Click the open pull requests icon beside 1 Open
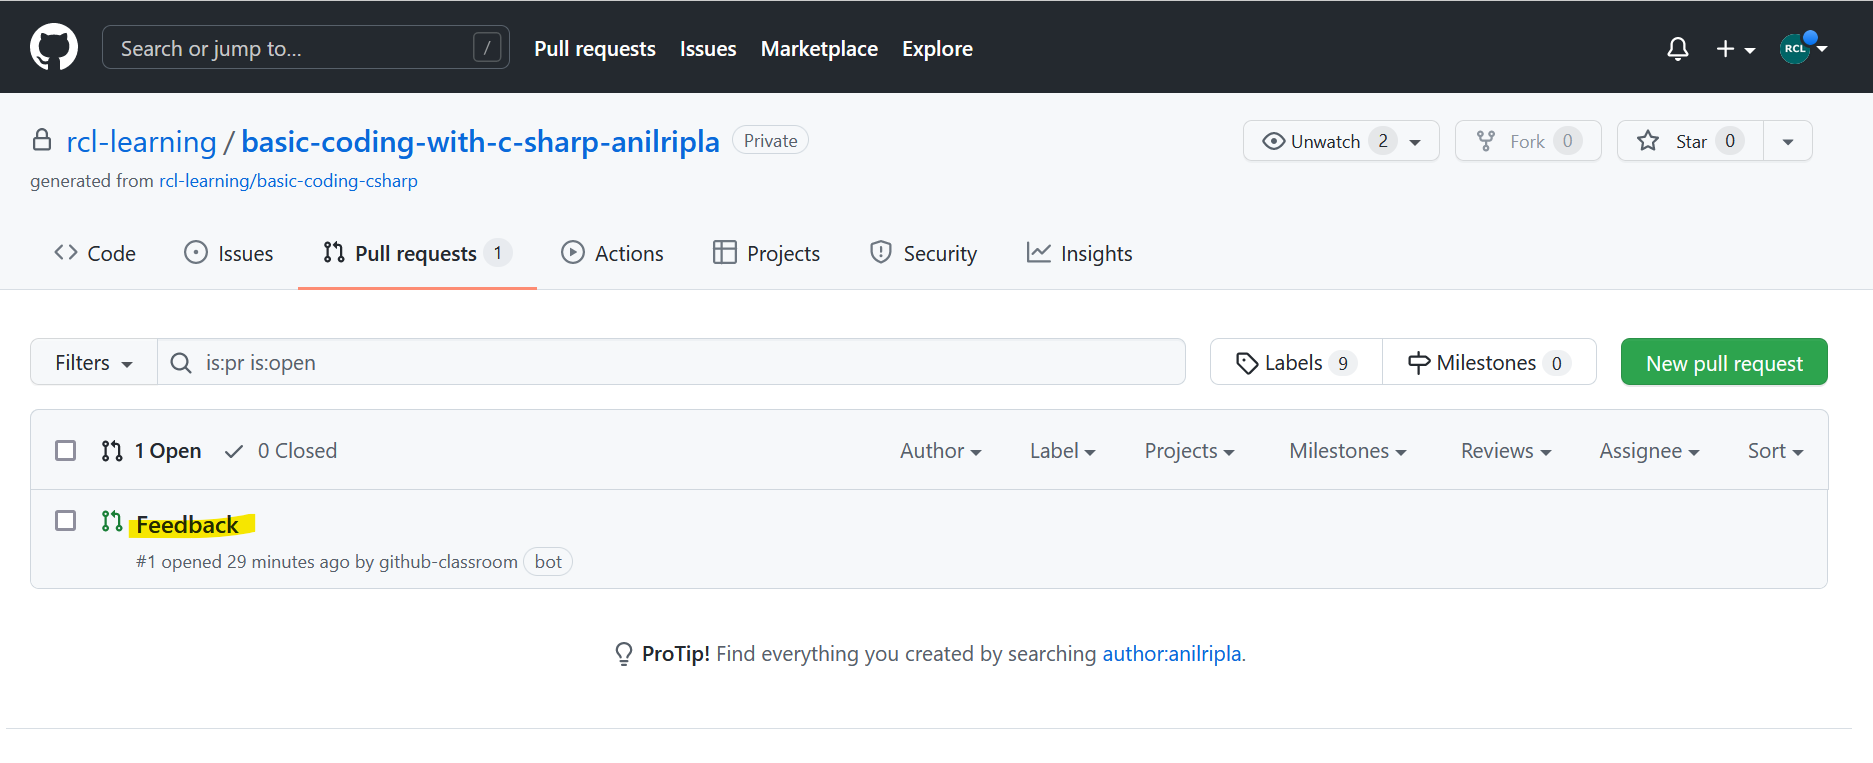Image resolution: width=1873 pixels, height=763 pixels. [112, 451]
